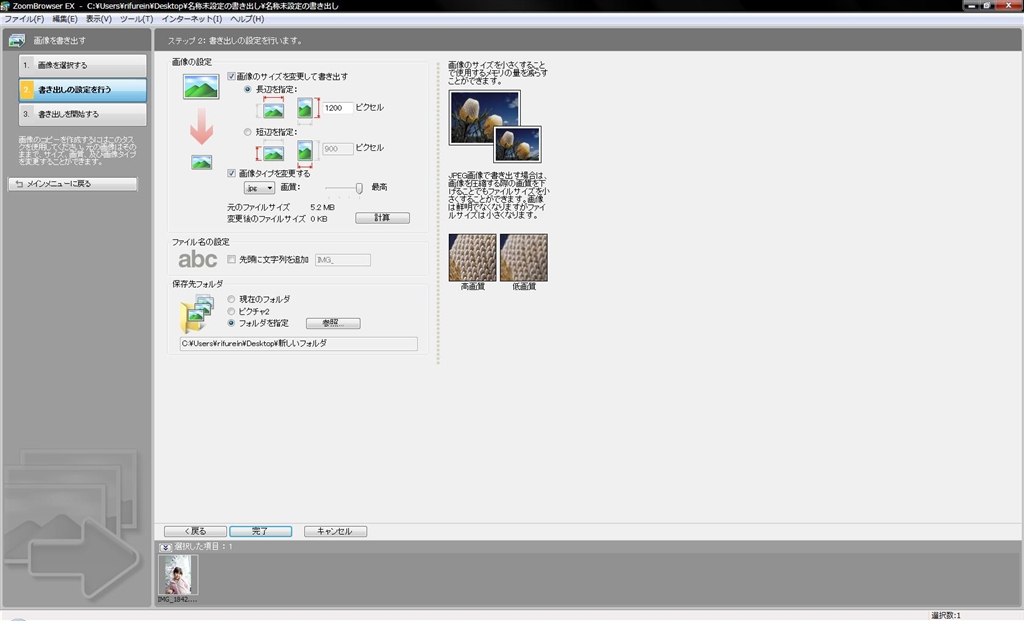Select the specify folder radio button
Screen dimensions: 1024x621
231,323
